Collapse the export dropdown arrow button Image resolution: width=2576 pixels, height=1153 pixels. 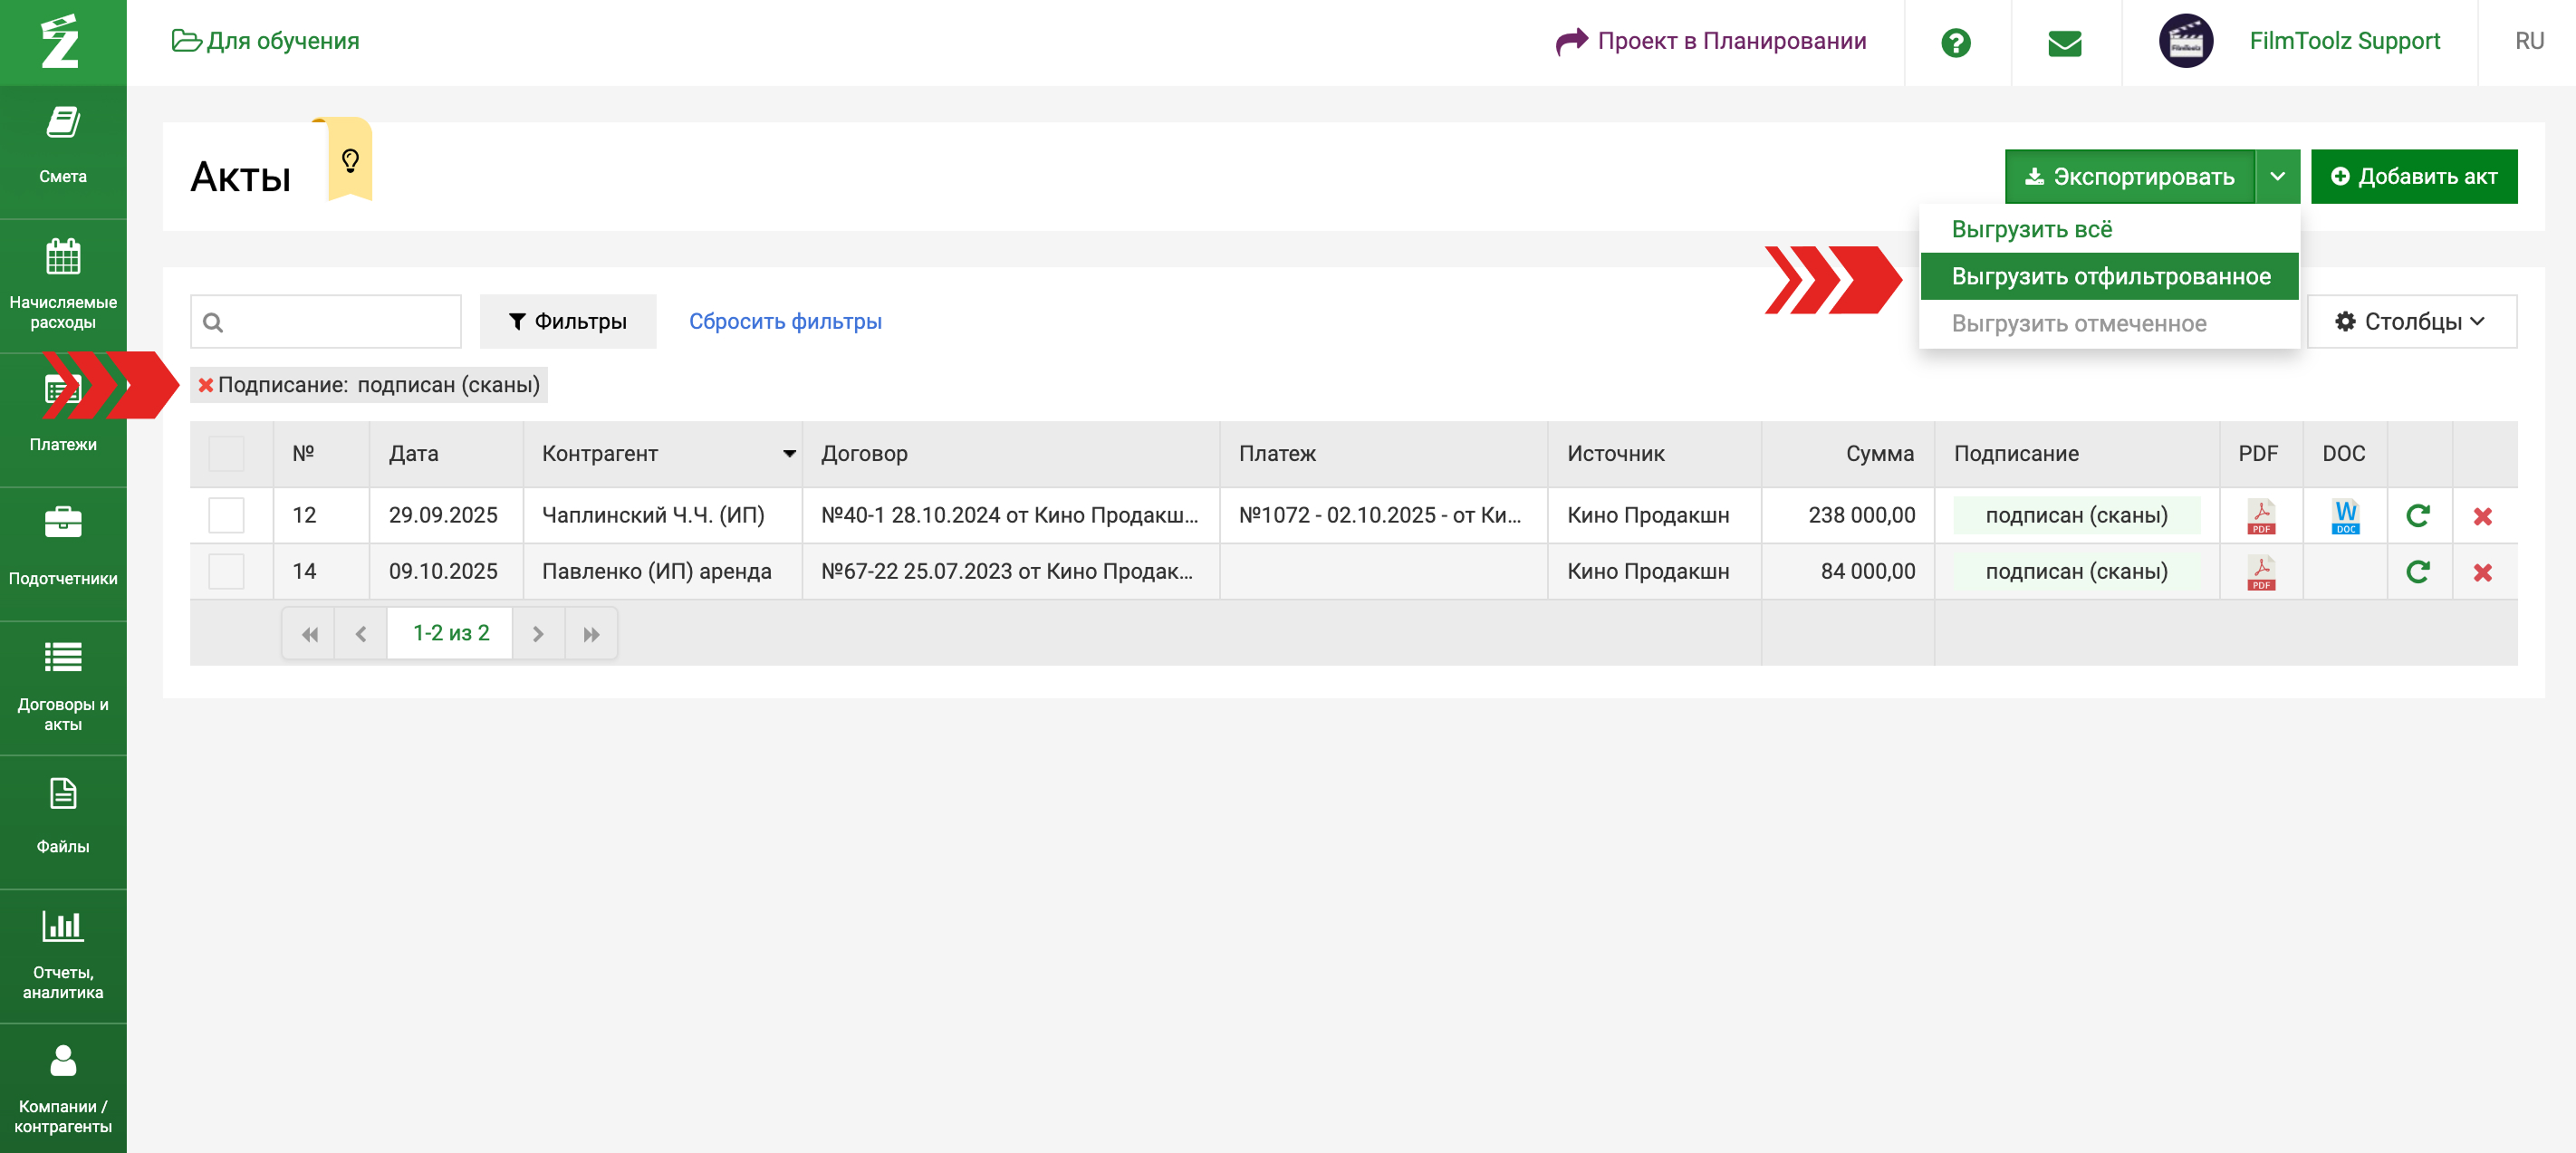[2277, 177]
